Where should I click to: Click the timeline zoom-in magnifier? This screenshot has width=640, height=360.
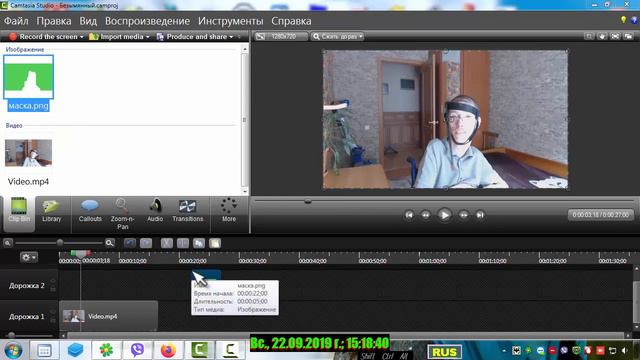[109, 243]
